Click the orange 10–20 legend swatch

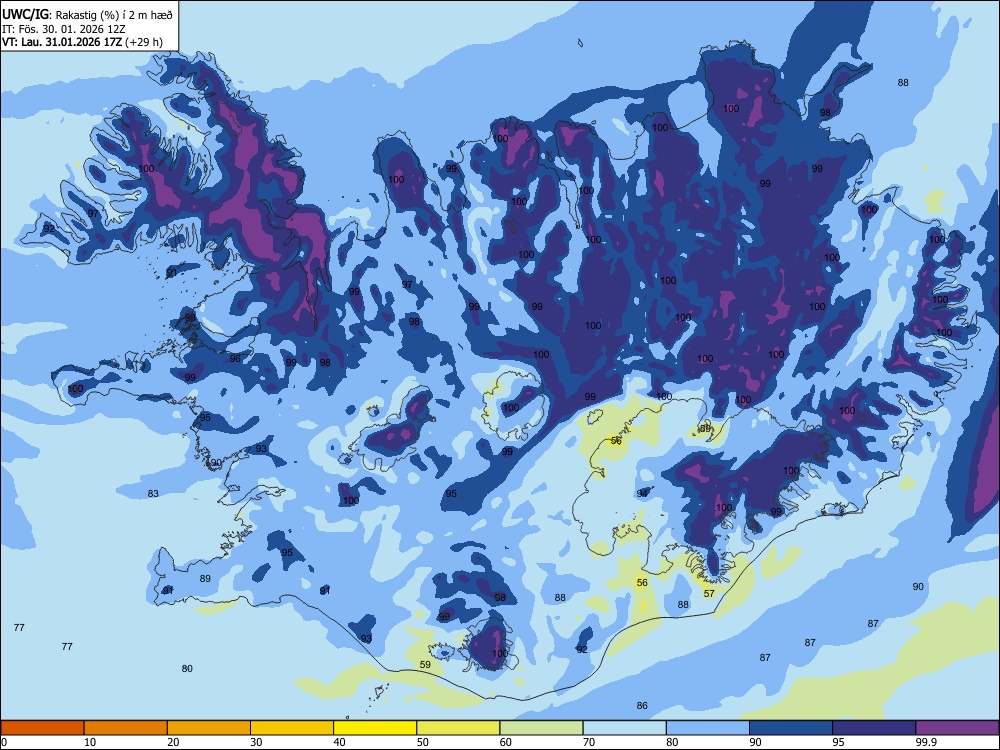[x=126, y=728]
